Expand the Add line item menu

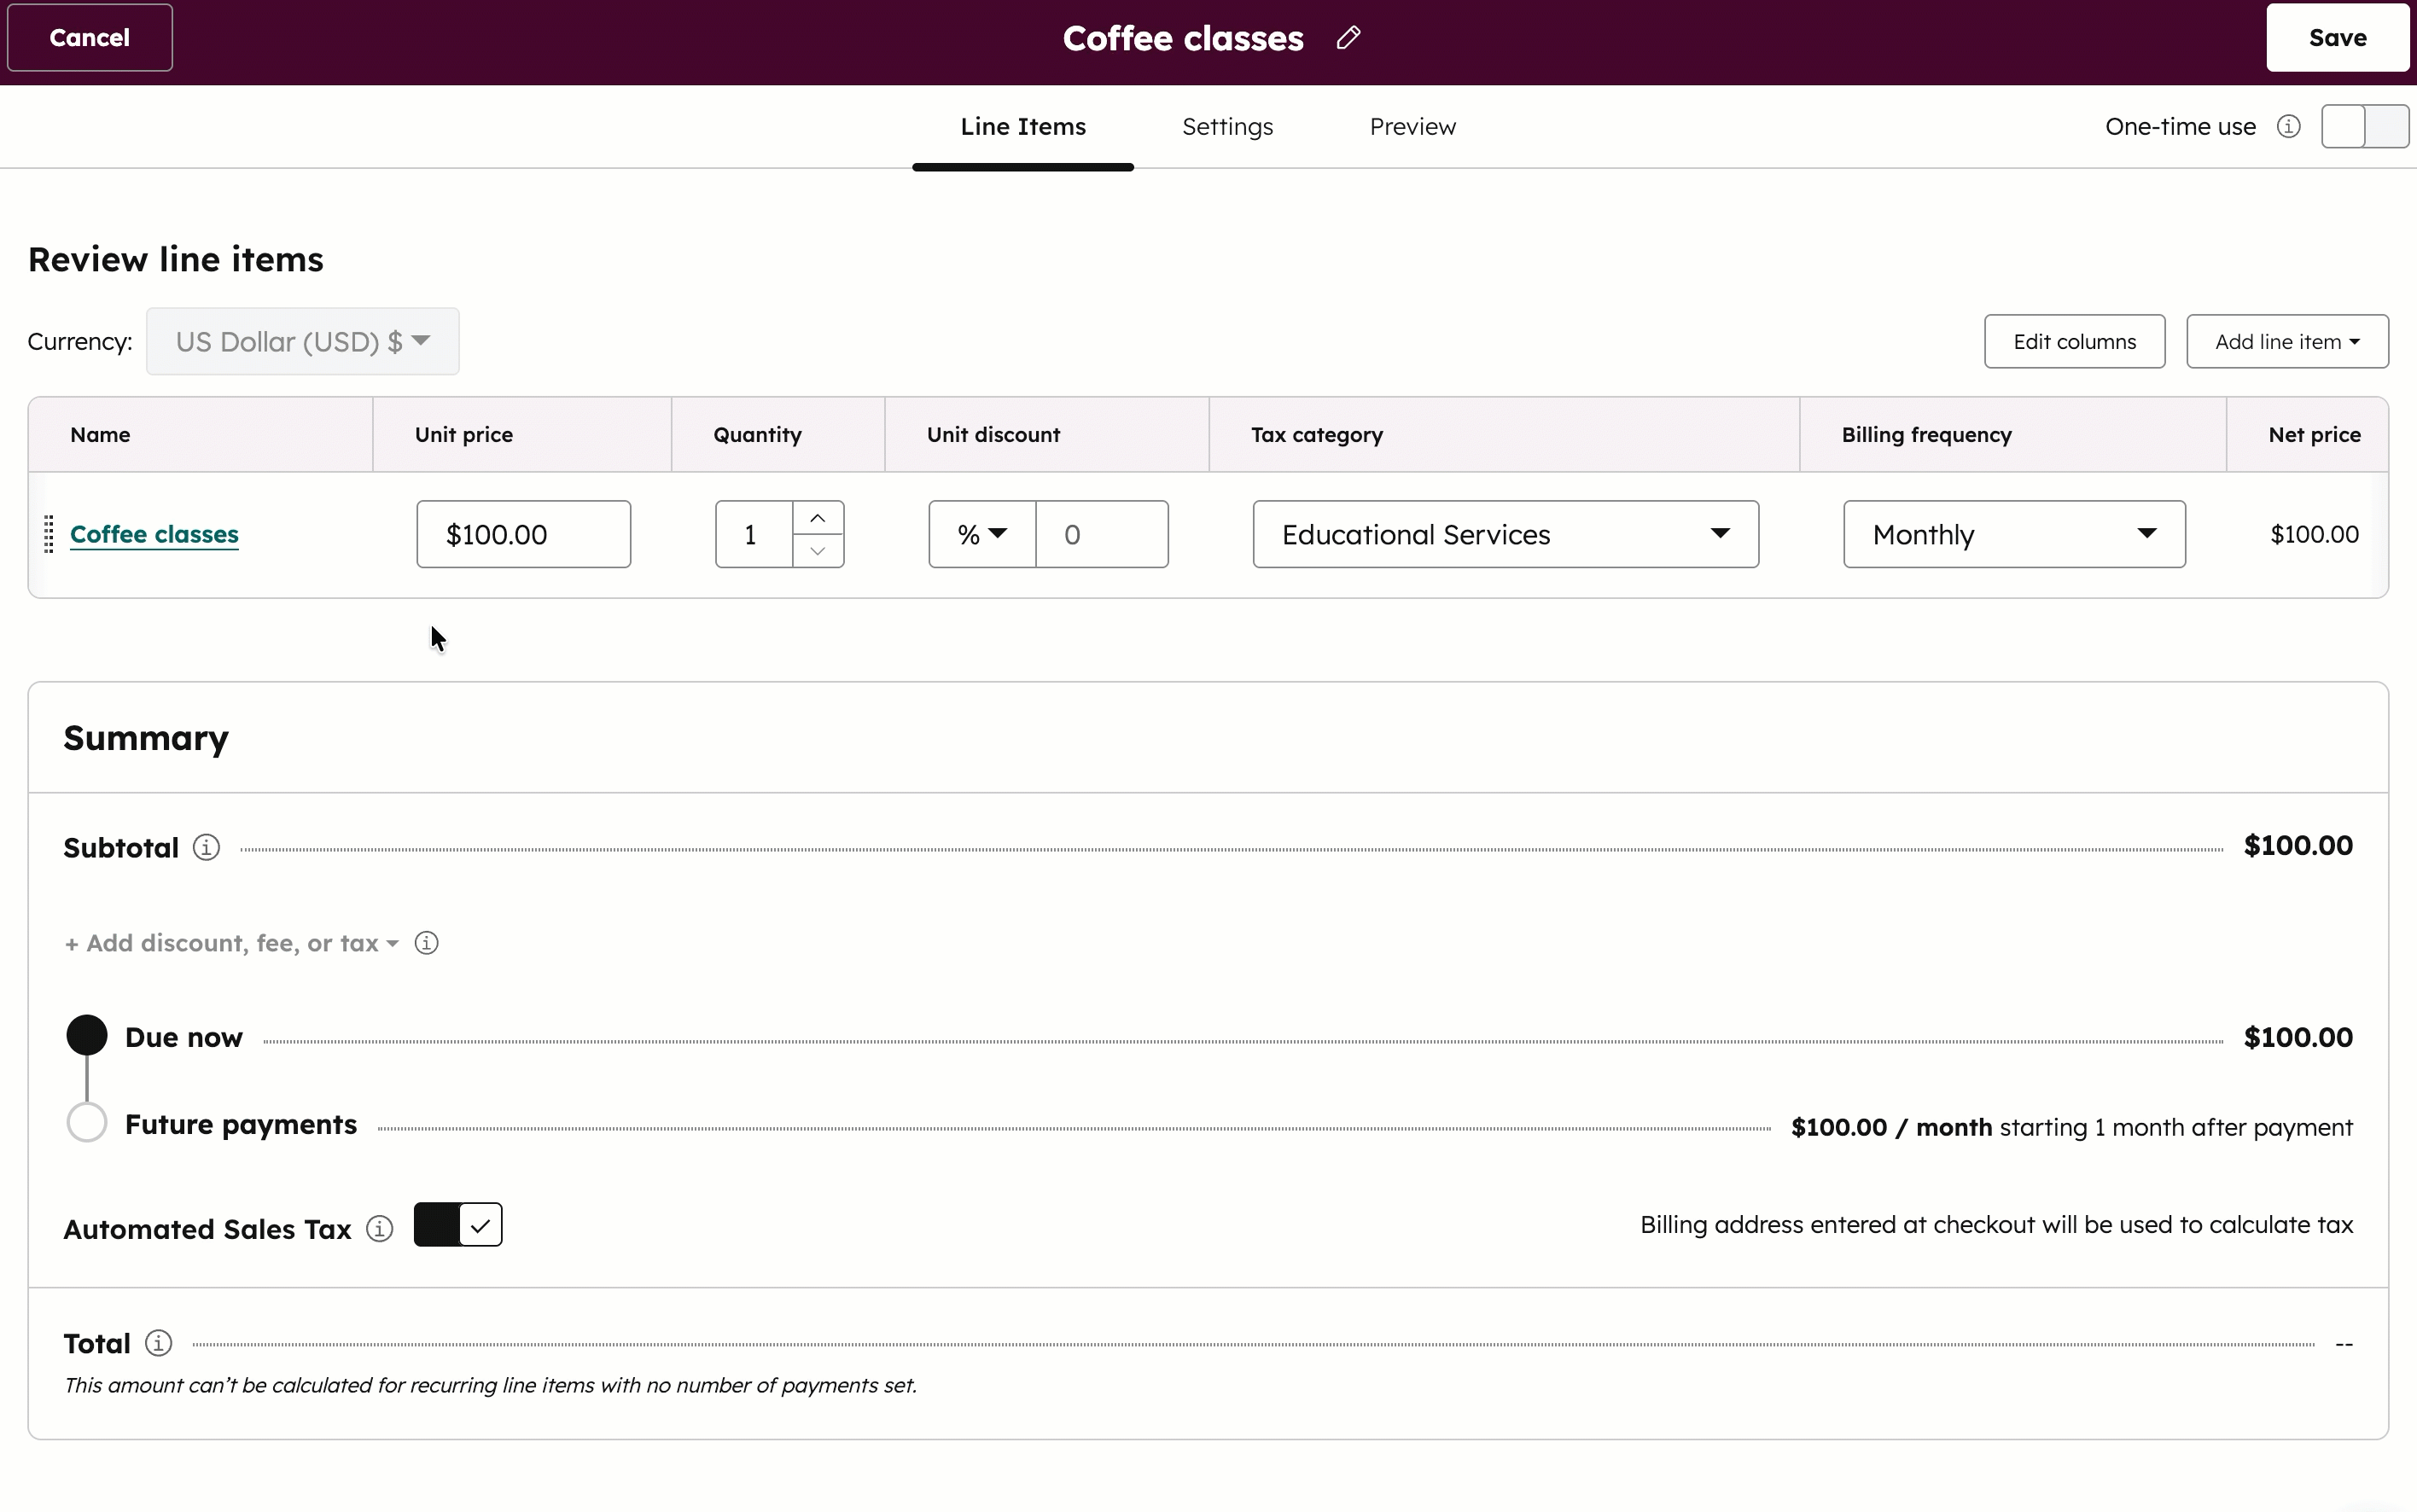pos(2286,342)
